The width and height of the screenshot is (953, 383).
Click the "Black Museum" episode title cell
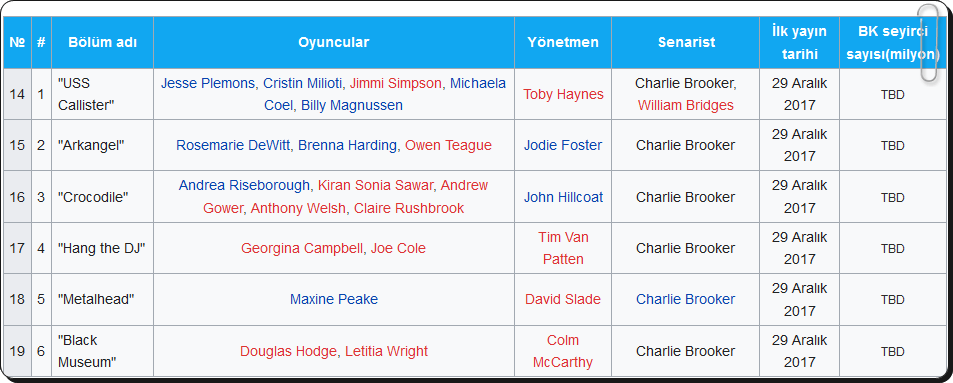pyautogui.click(x=102, y=351)
